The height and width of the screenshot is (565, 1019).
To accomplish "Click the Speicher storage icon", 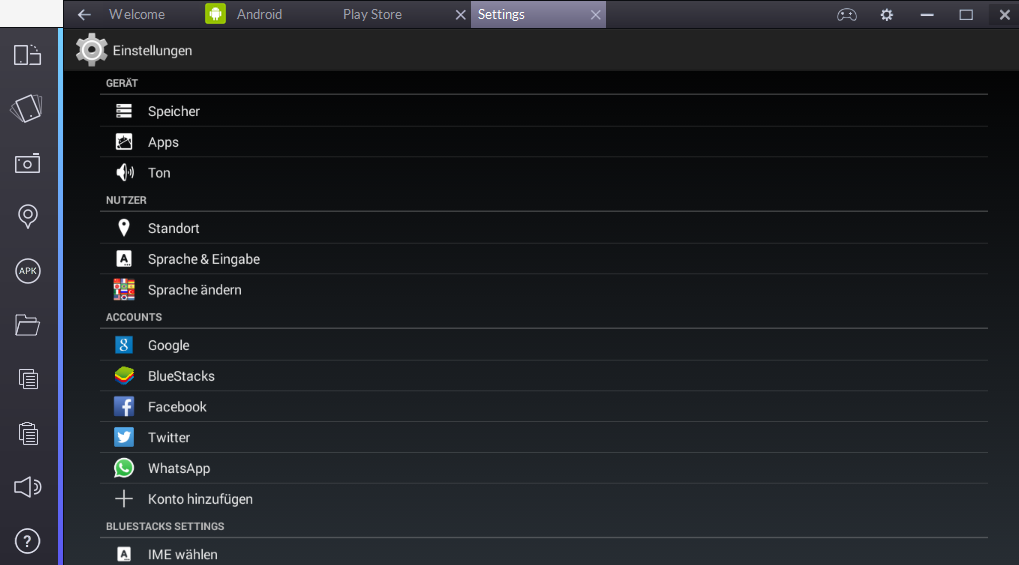I will [x=123, y=111].
